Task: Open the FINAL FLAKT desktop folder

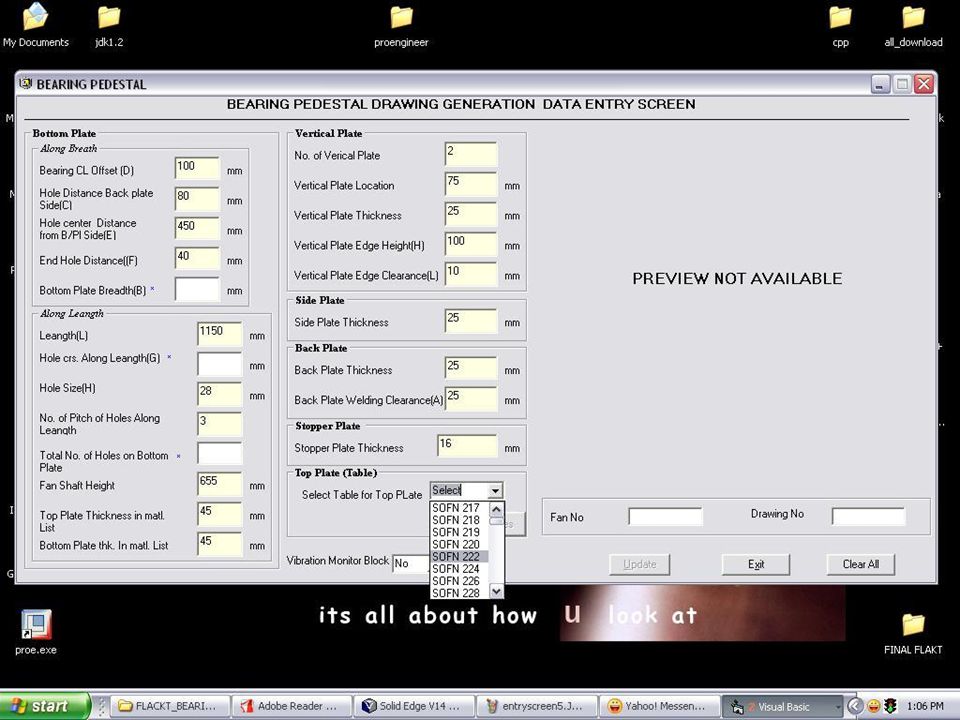Action: pyautogui.click(x=913, y=633)
